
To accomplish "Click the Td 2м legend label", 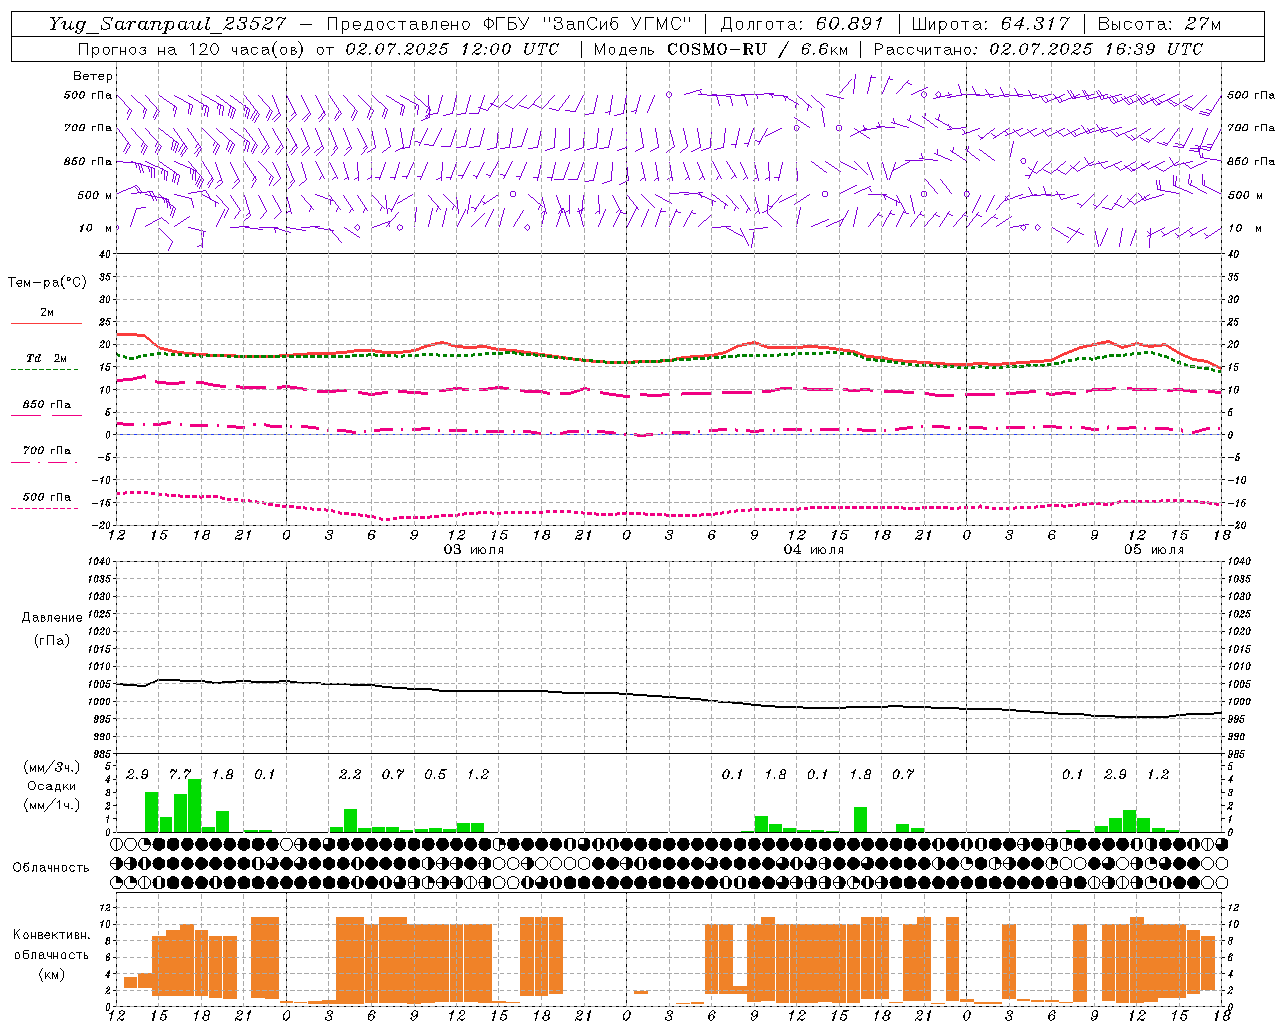I will coord(46,358).
